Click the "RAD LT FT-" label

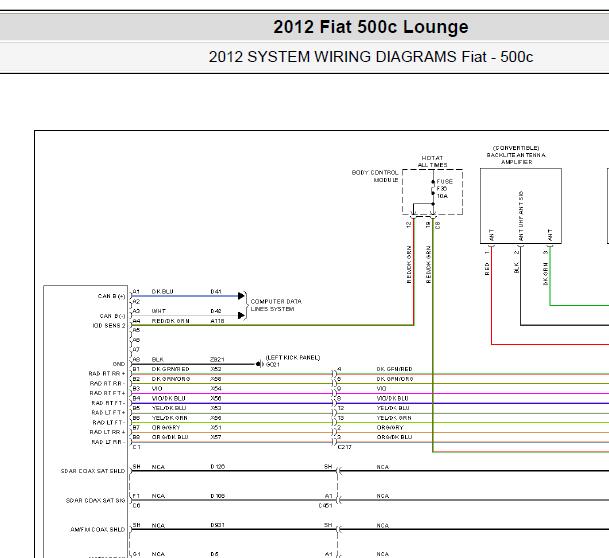click(x=109, y=422)
